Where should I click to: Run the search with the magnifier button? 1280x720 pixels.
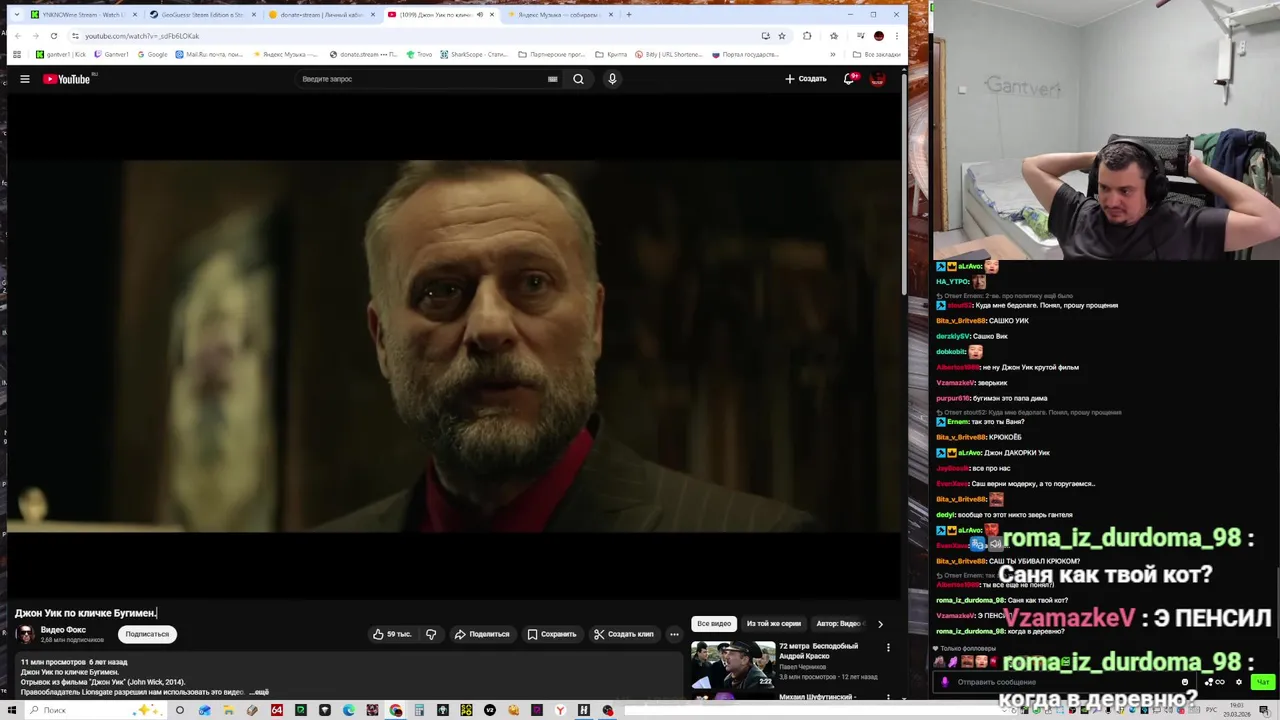pos(578,79)
